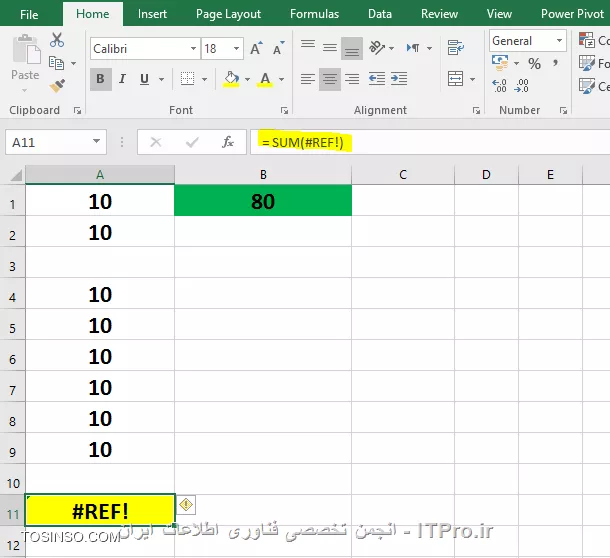The width and height of the screenshot is (610, 558).
Task: Open the Power Pivot tab
Action: pos(572,14)
